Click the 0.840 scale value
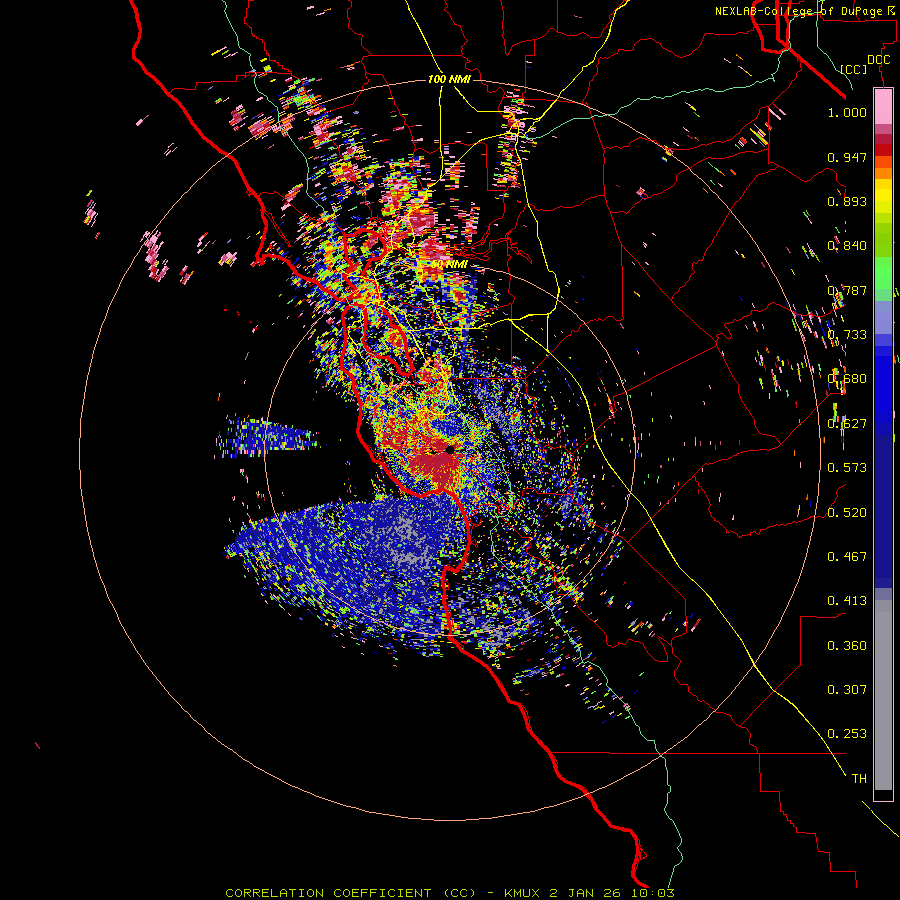 847,246
